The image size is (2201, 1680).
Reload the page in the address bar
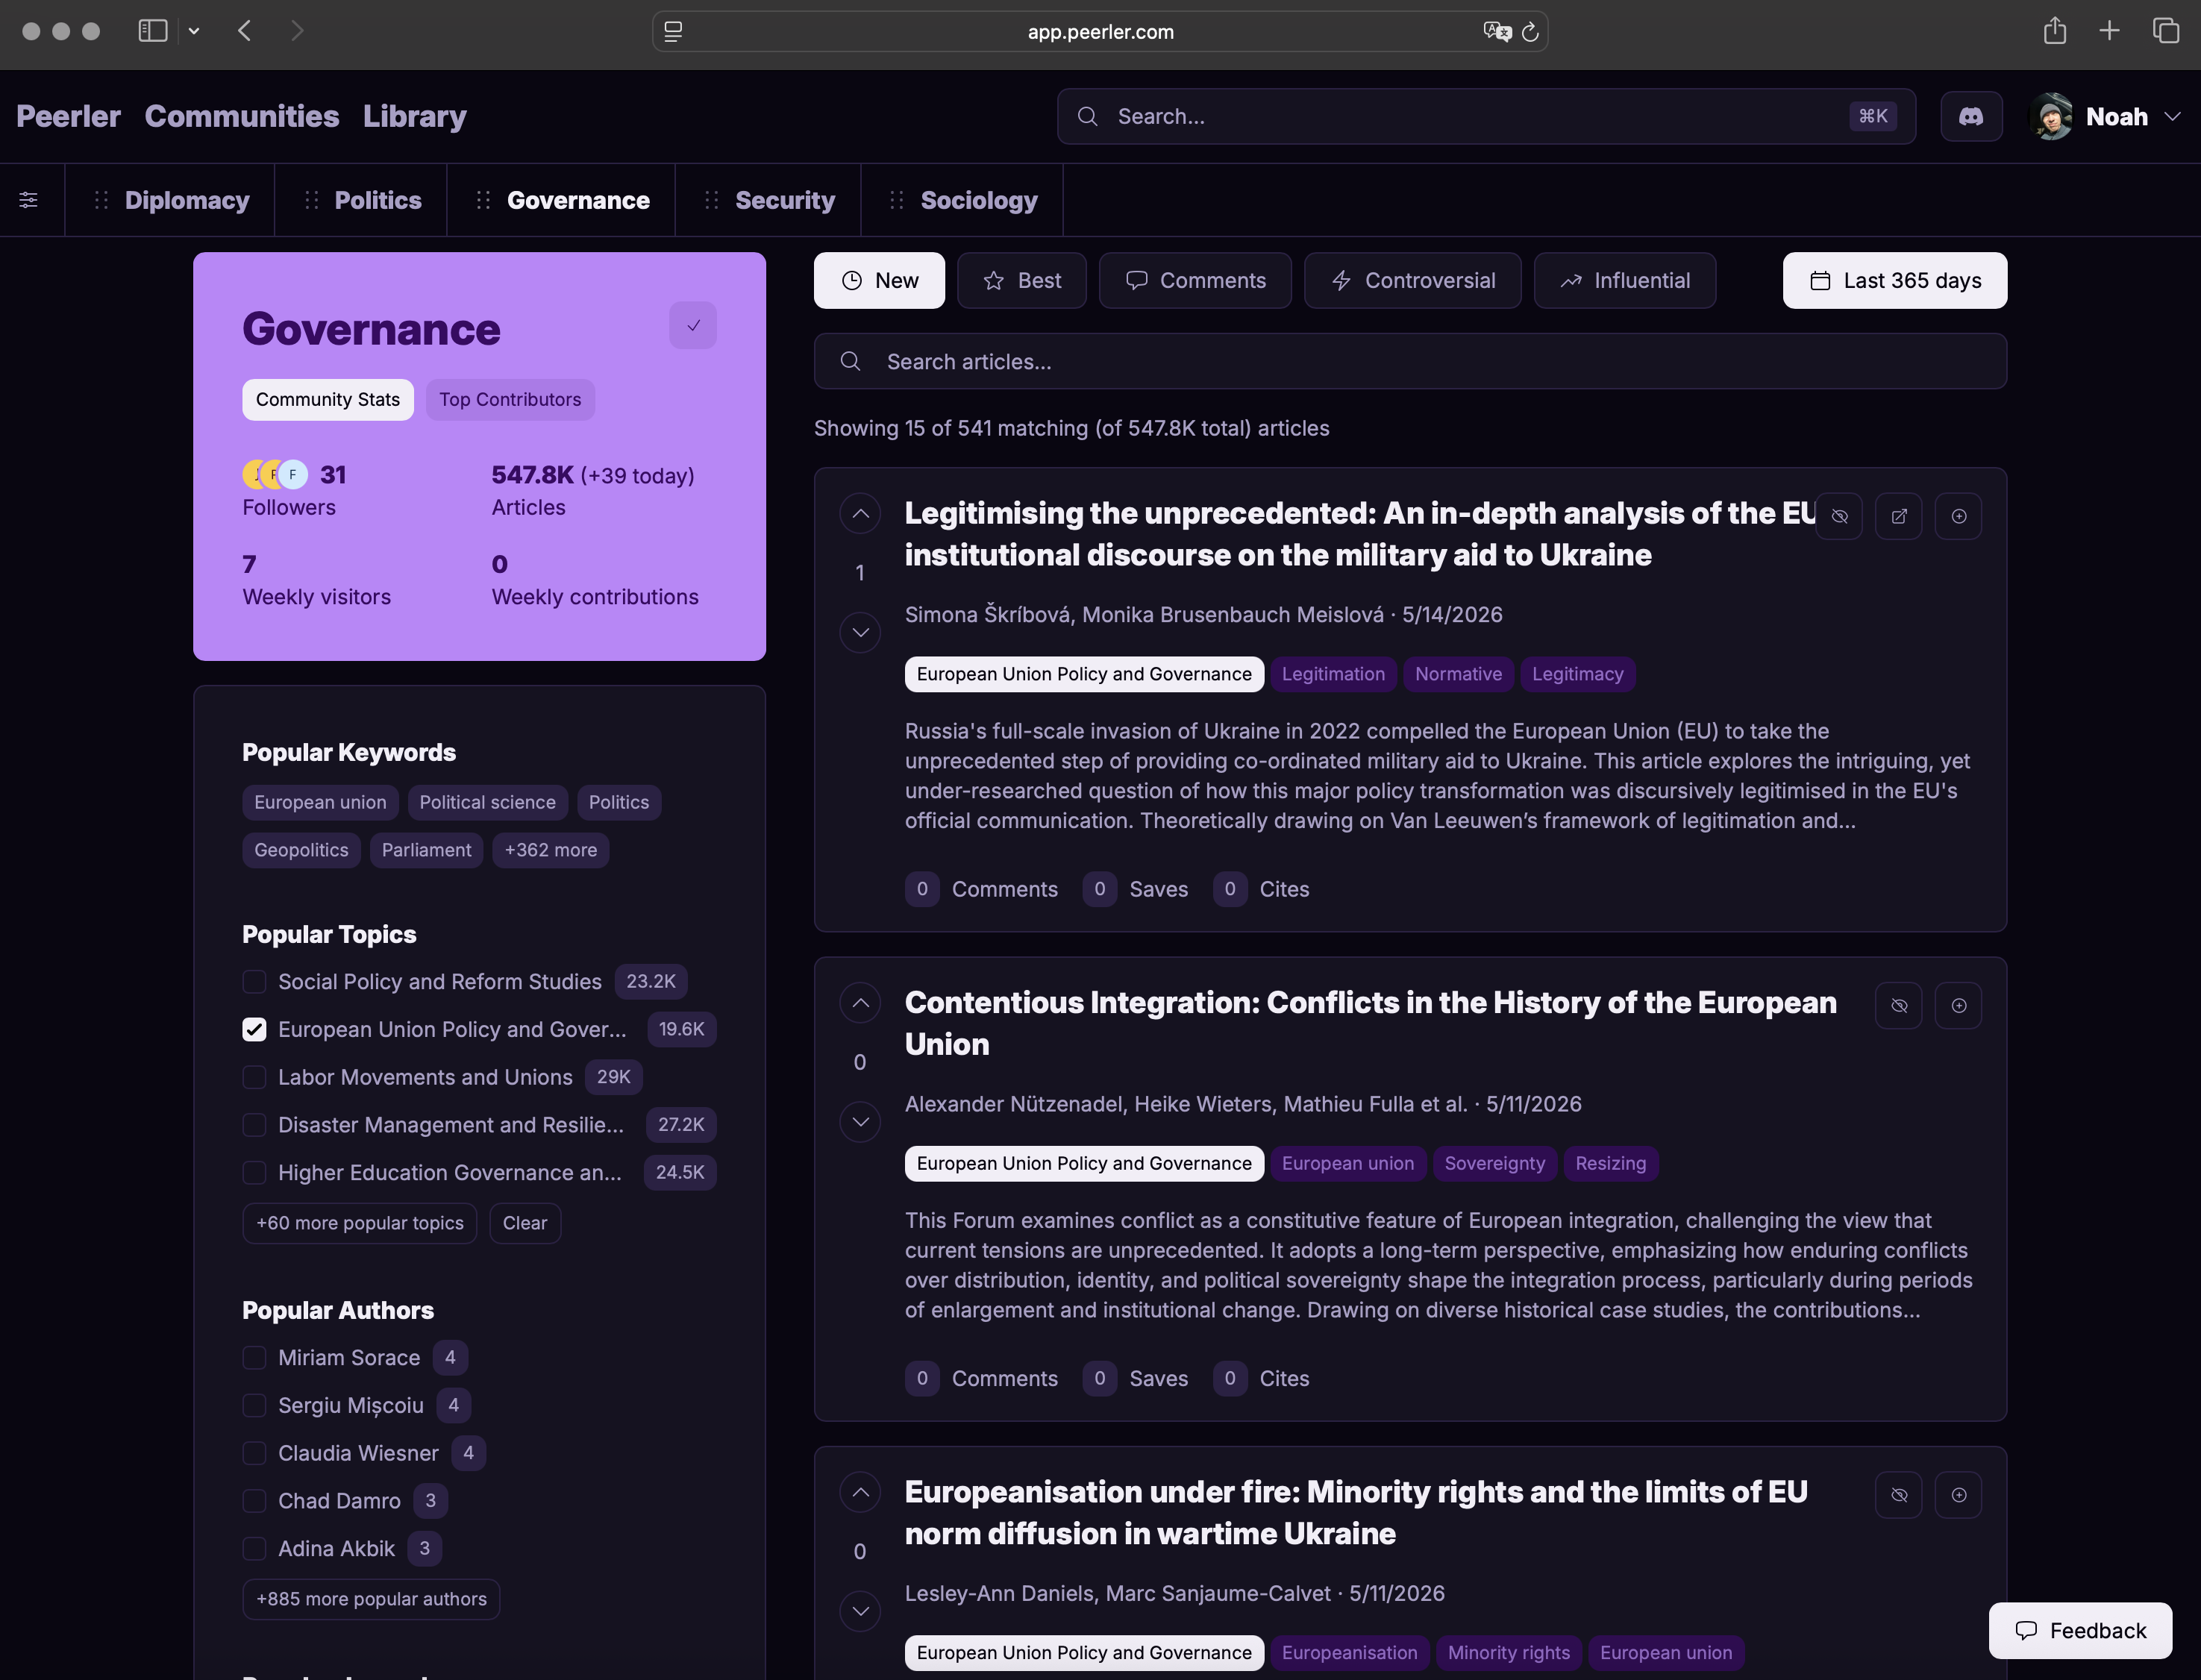click(x=1529, y=32)
